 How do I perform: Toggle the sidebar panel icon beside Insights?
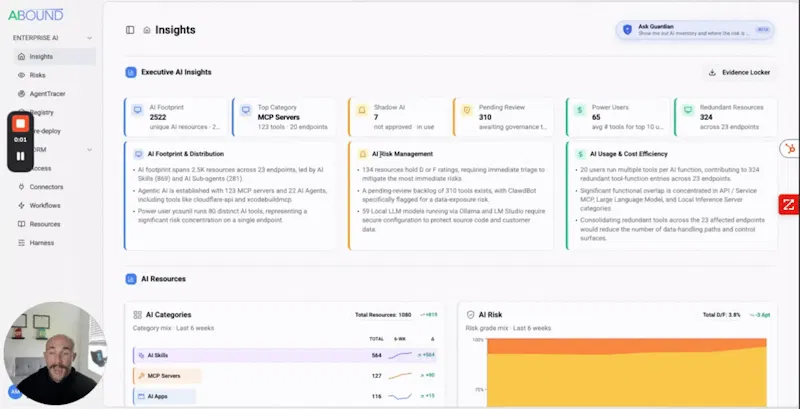pyautogui.click(x=130, y=30)
